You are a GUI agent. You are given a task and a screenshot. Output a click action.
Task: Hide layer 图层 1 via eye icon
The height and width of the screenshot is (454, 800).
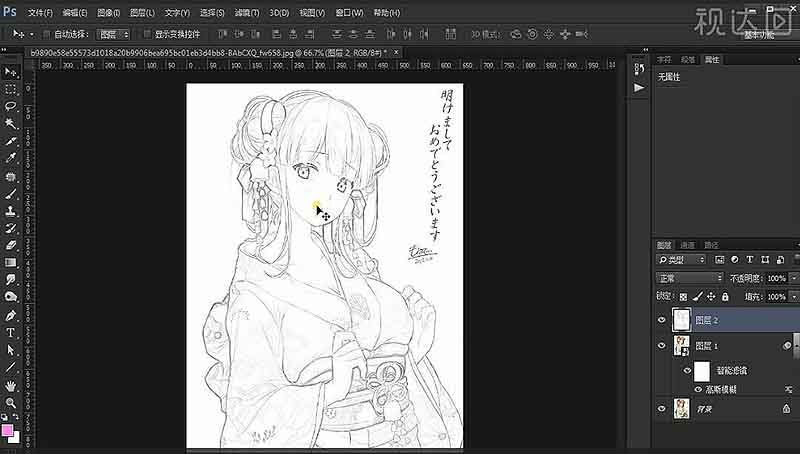click(662, 345)
